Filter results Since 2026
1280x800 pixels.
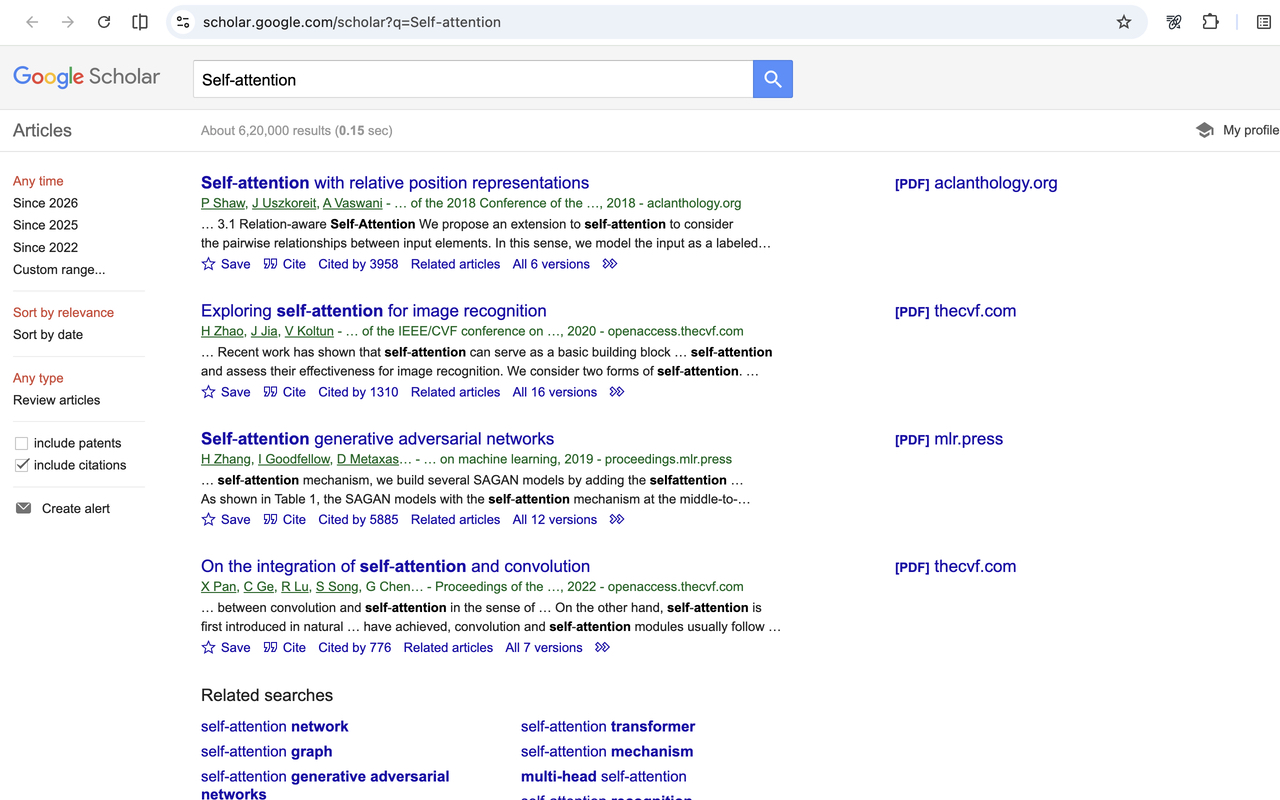(45, 203)
